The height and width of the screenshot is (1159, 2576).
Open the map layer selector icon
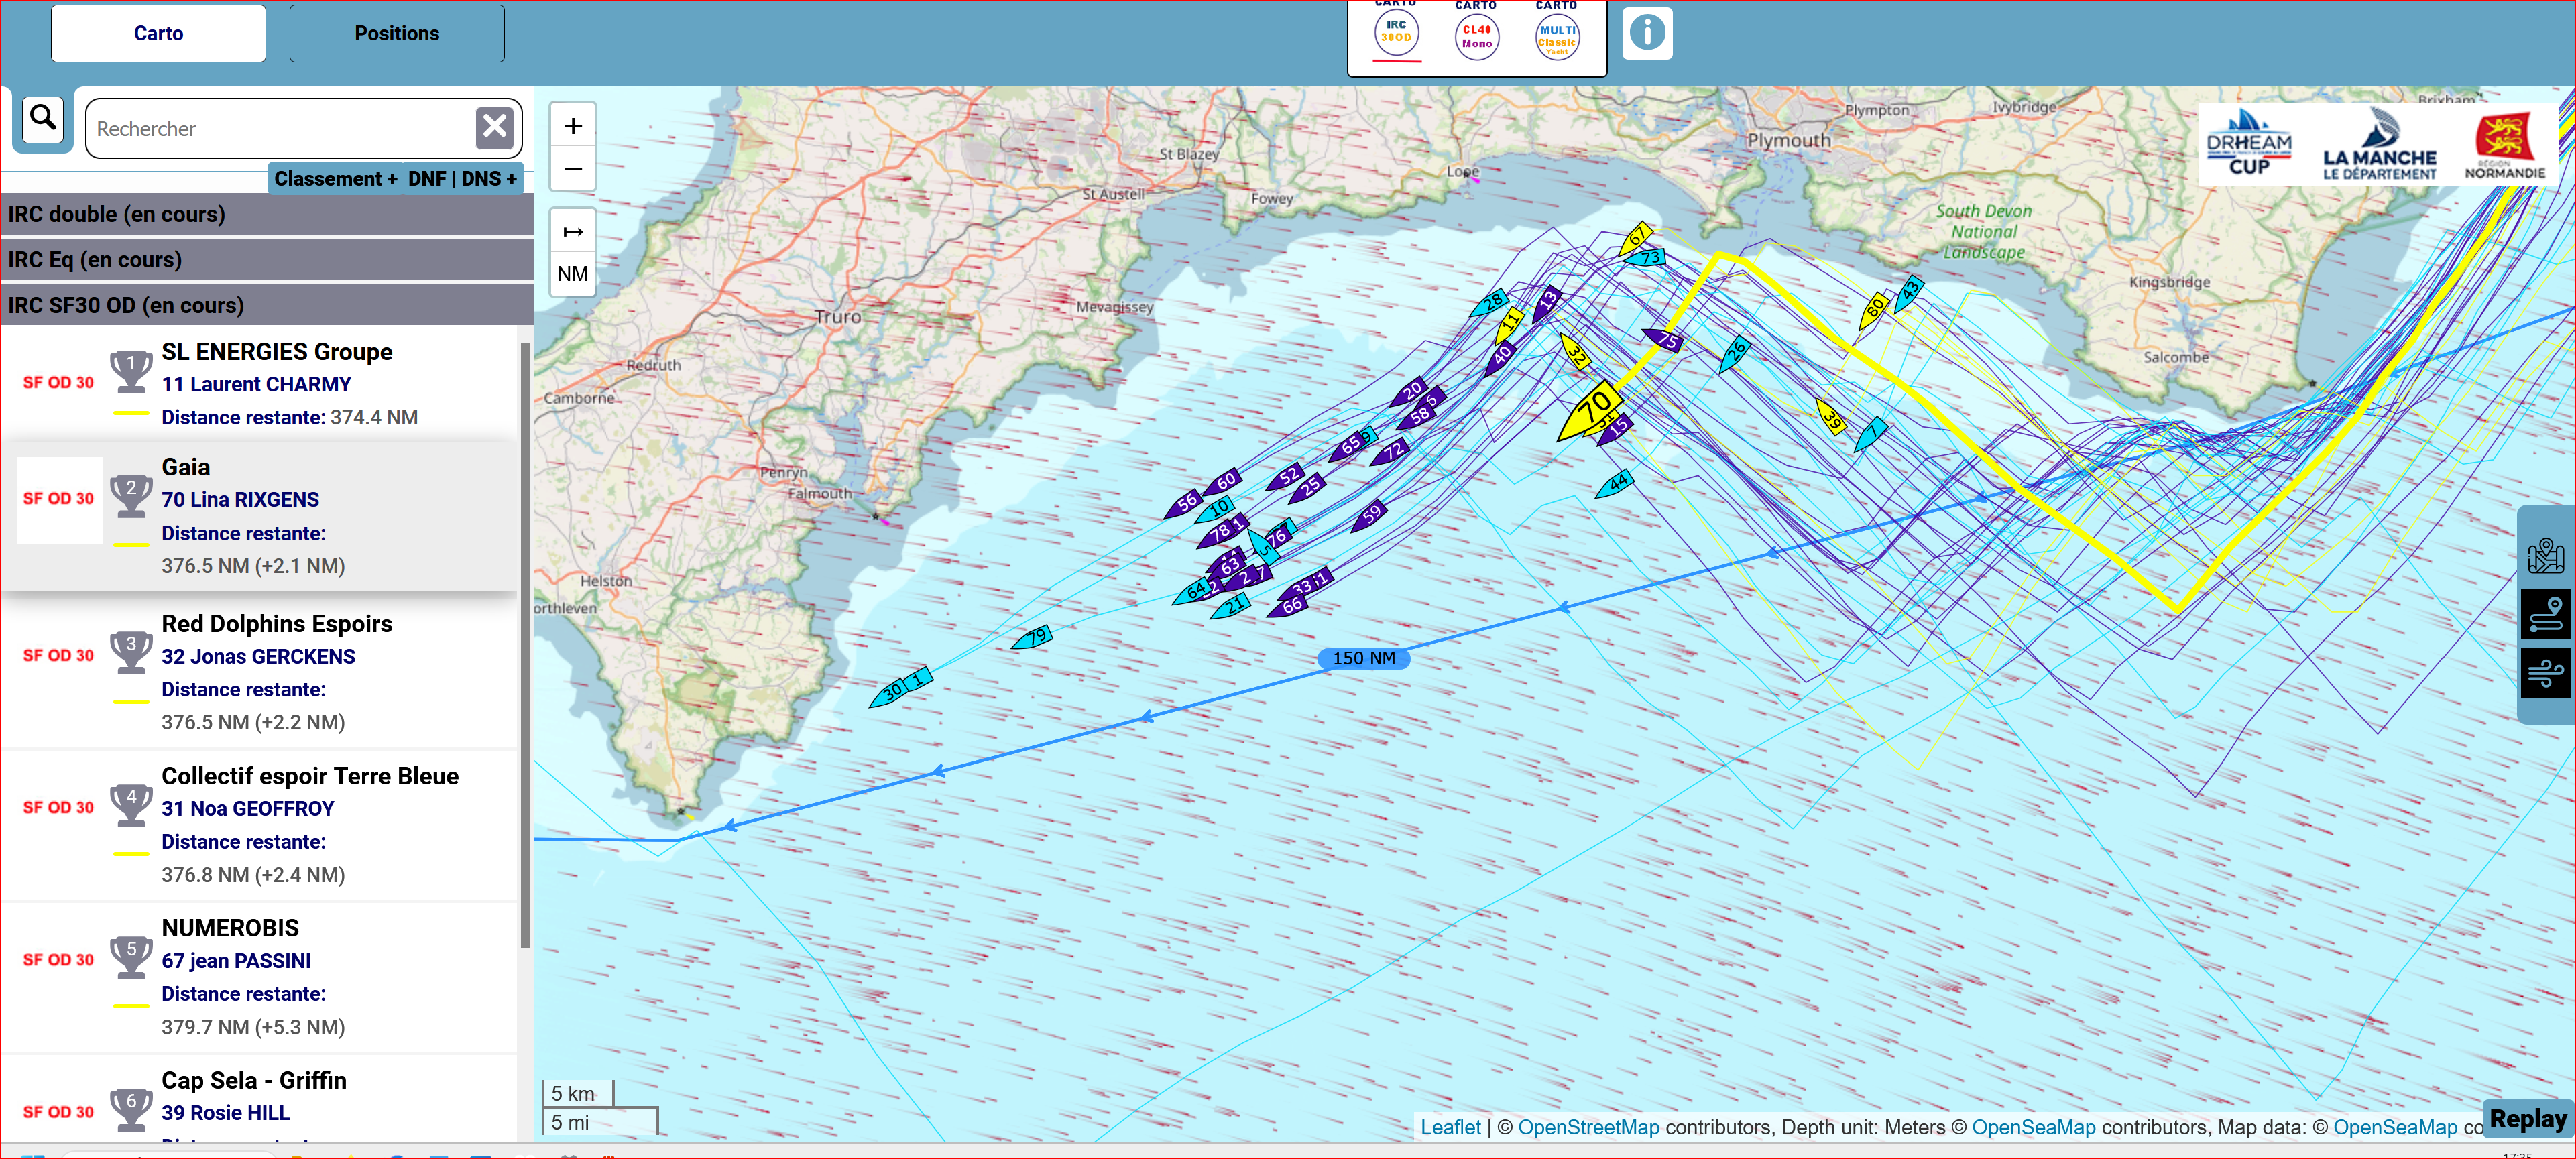coord(2546,556)
